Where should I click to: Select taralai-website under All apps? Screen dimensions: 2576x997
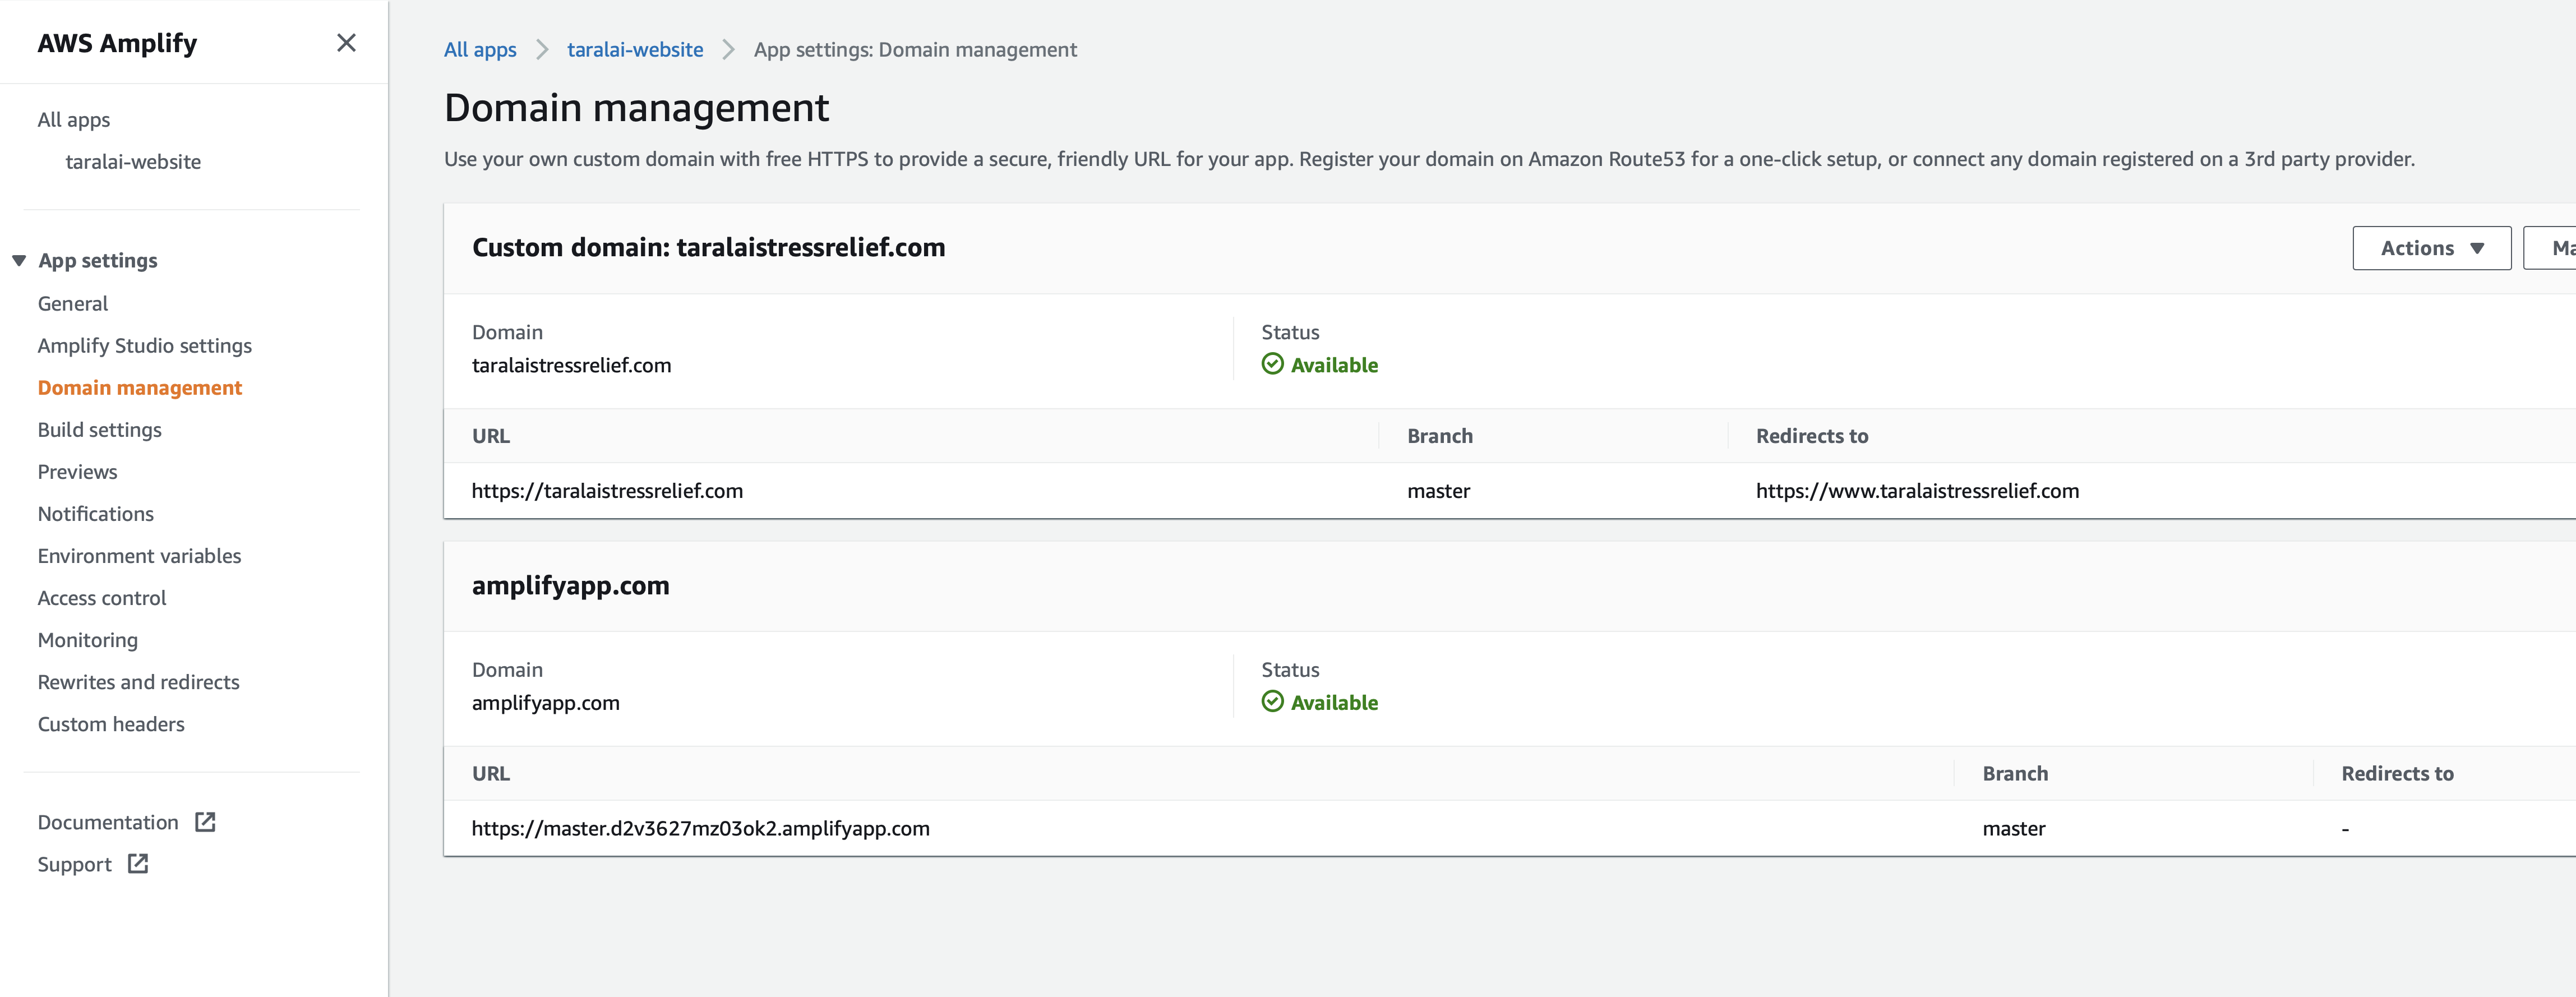[x=133, y=161]
